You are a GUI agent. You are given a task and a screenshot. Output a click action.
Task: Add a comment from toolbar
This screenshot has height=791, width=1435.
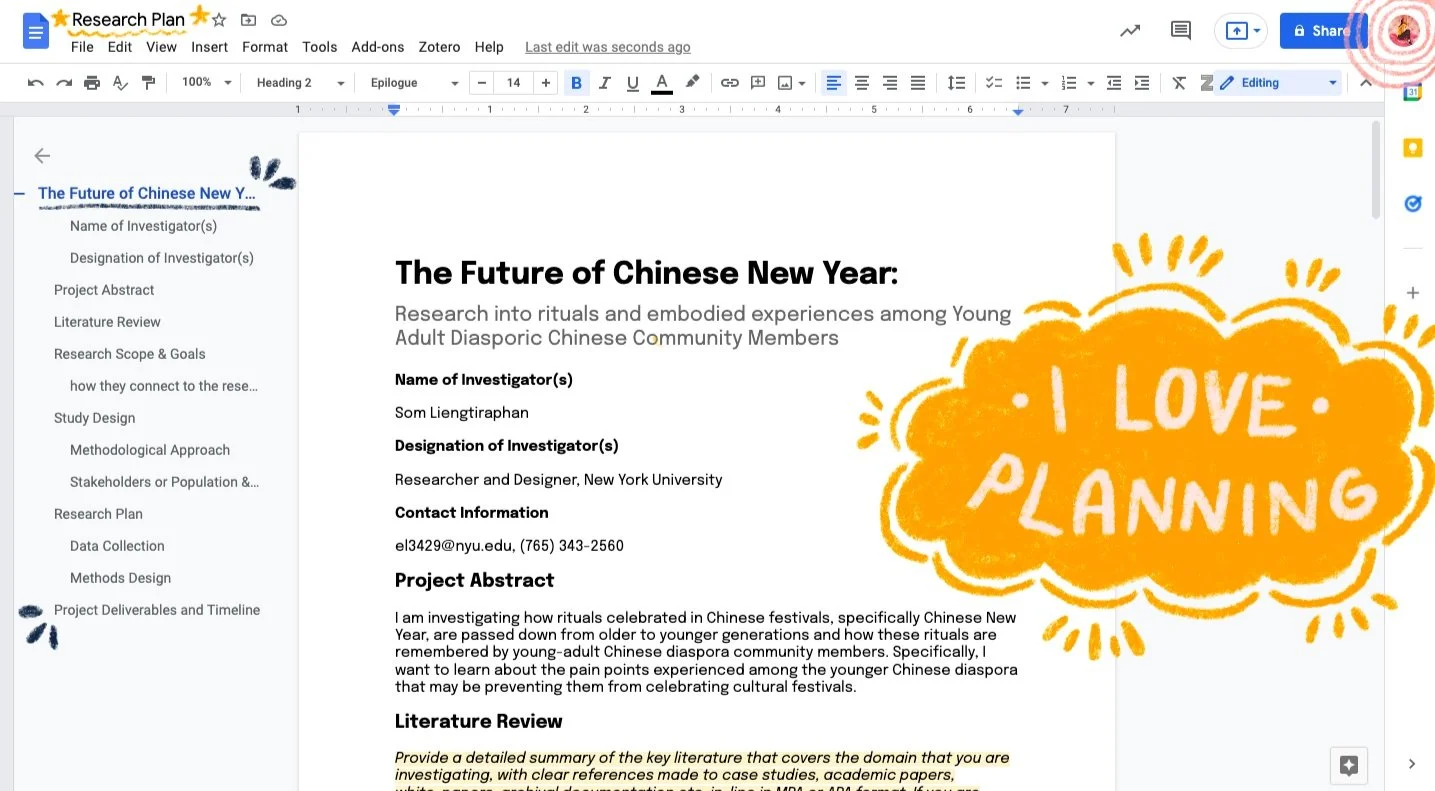[x=758, y=83]
